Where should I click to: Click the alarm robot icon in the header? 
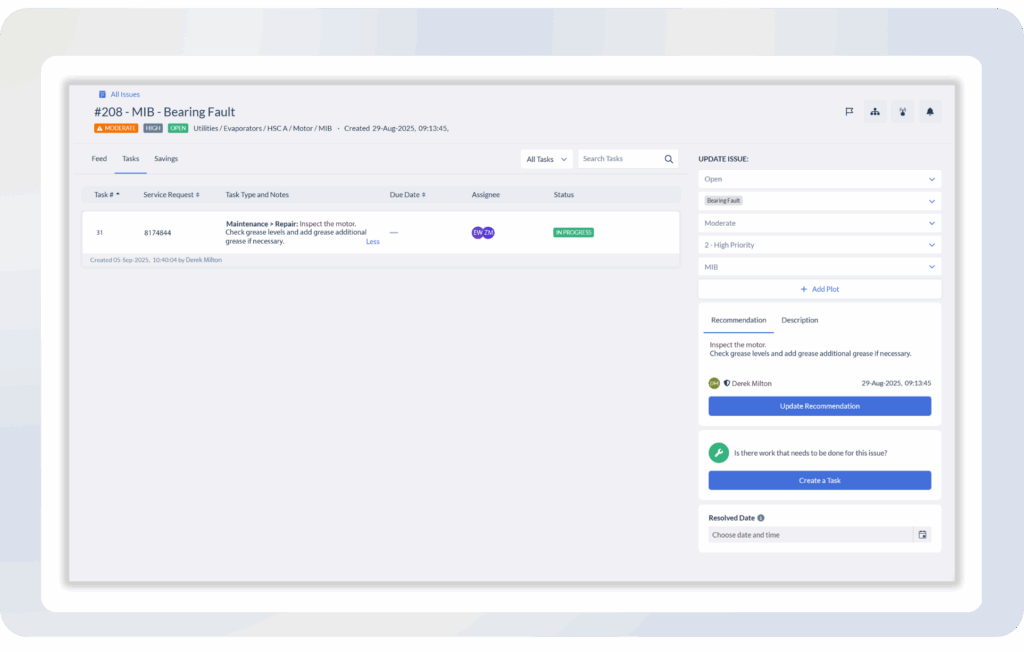[x=902, y=111]
